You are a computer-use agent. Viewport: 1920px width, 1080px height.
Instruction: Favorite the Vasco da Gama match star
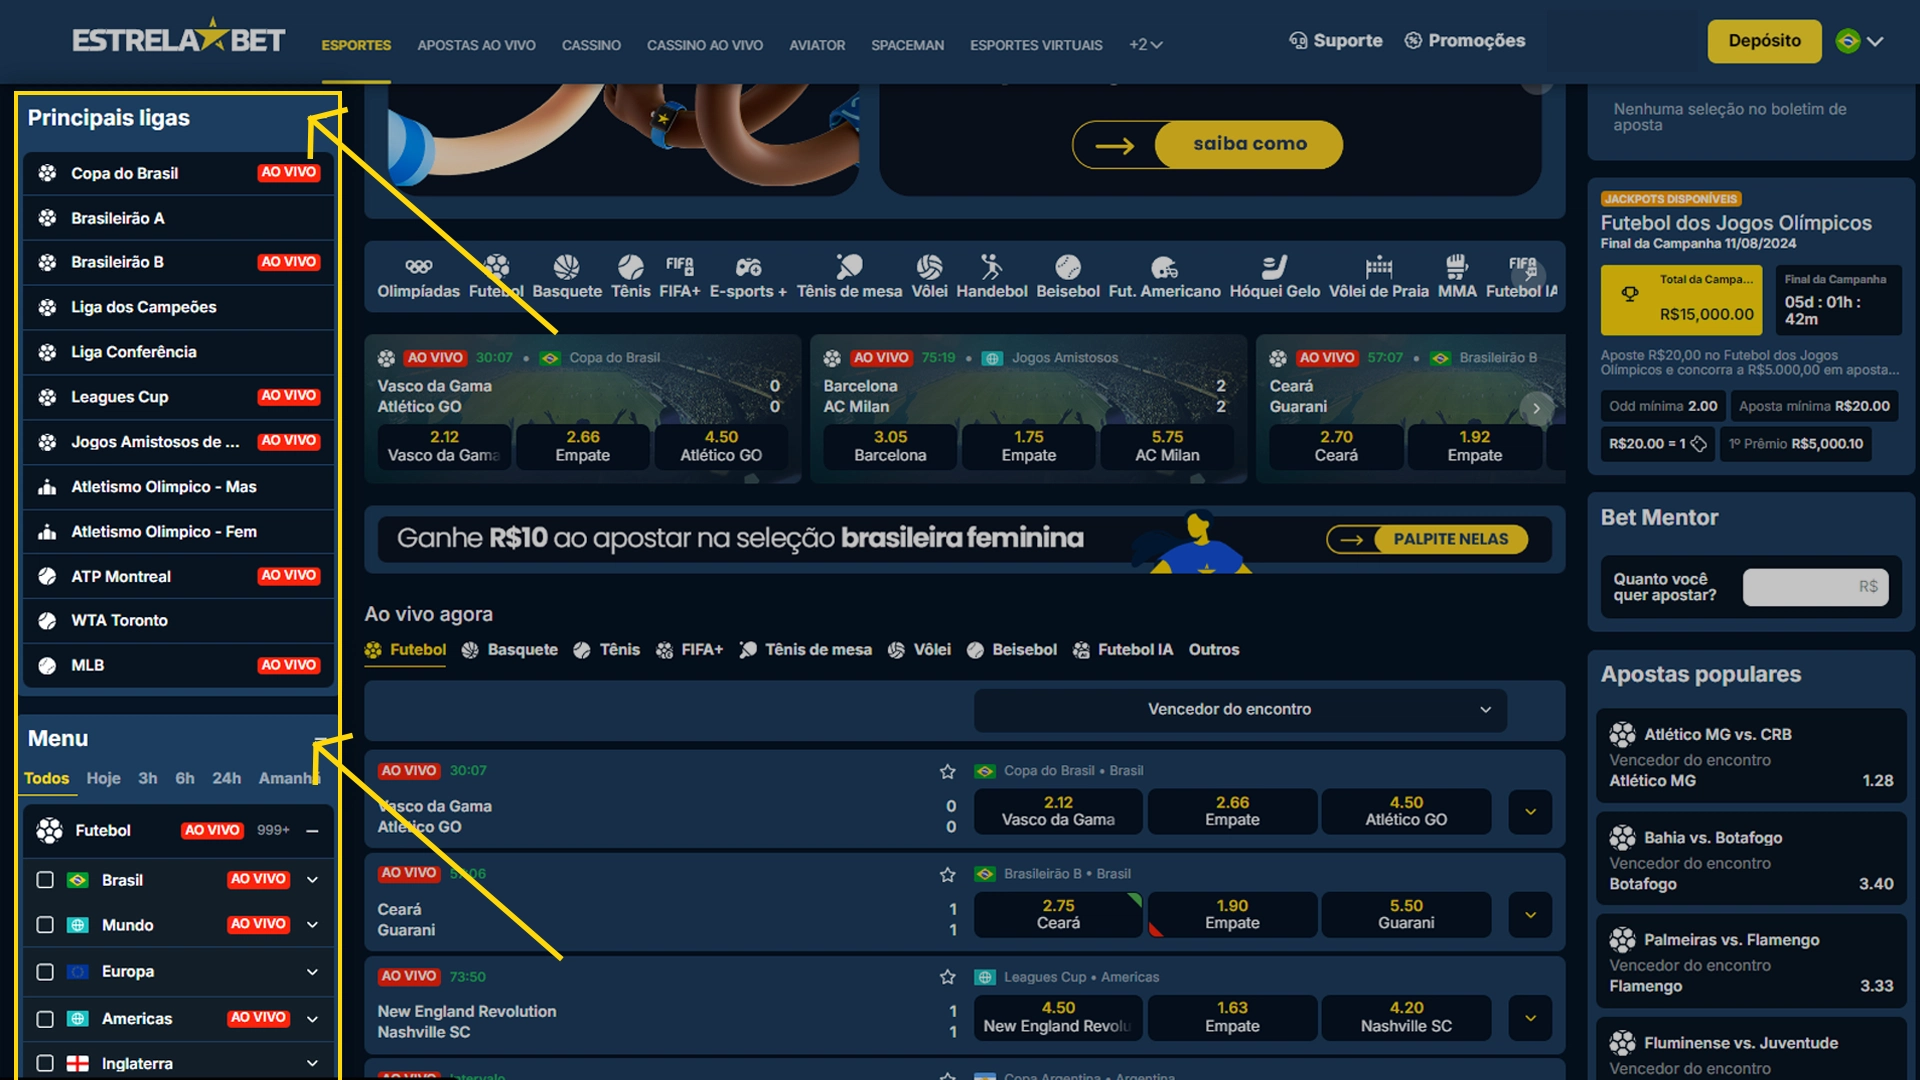947,771
